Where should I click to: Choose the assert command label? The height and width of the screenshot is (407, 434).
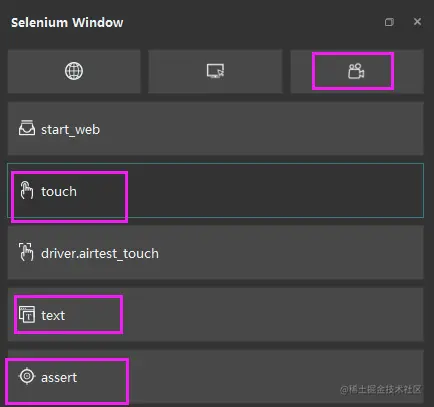pyautogui.click(x=59, y=378)
